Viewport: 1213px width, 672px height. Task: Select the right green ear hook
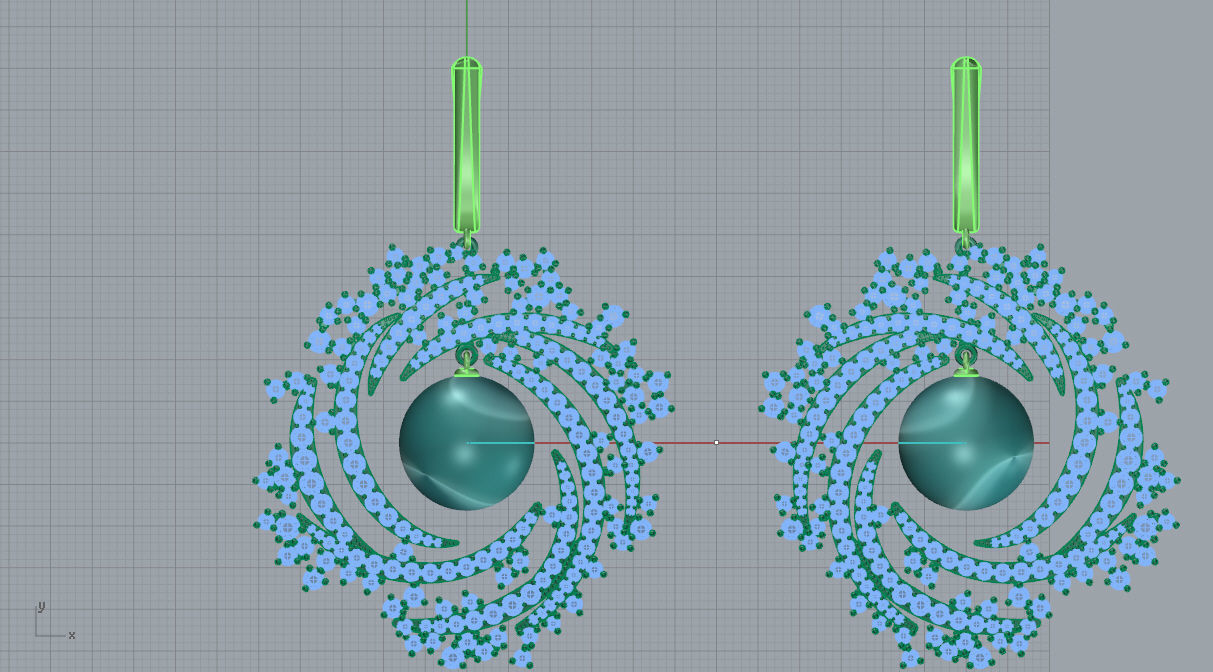tap(965, 146)
